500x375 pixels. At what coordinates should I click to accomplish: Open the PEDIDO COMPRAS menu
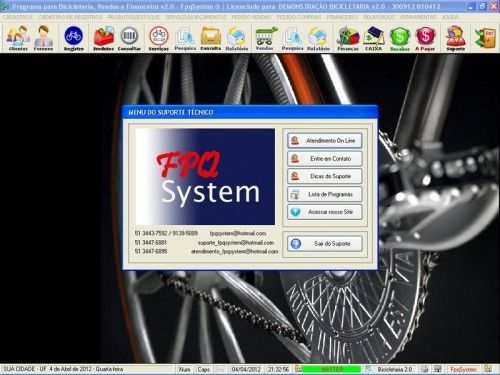point(299,17)
